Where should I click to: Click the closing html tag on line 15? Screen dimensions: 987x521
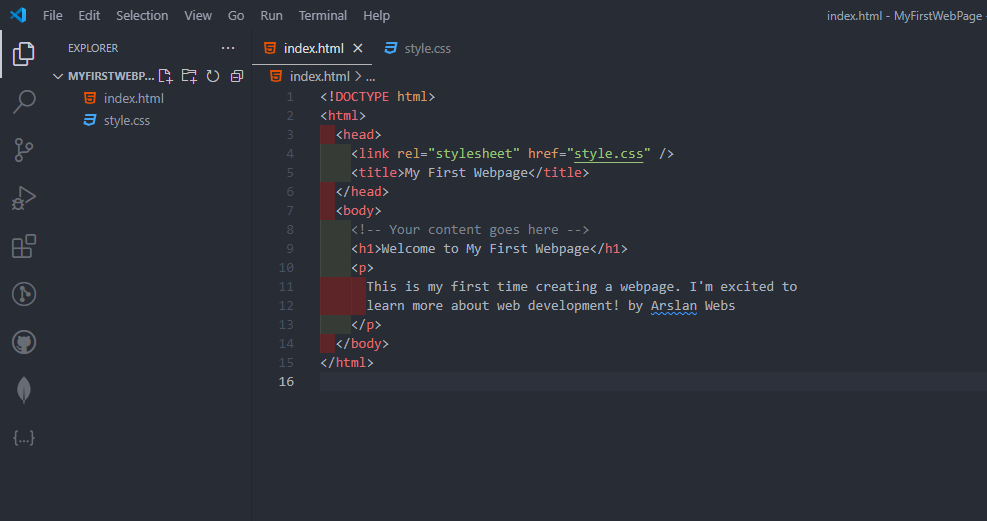347,362
